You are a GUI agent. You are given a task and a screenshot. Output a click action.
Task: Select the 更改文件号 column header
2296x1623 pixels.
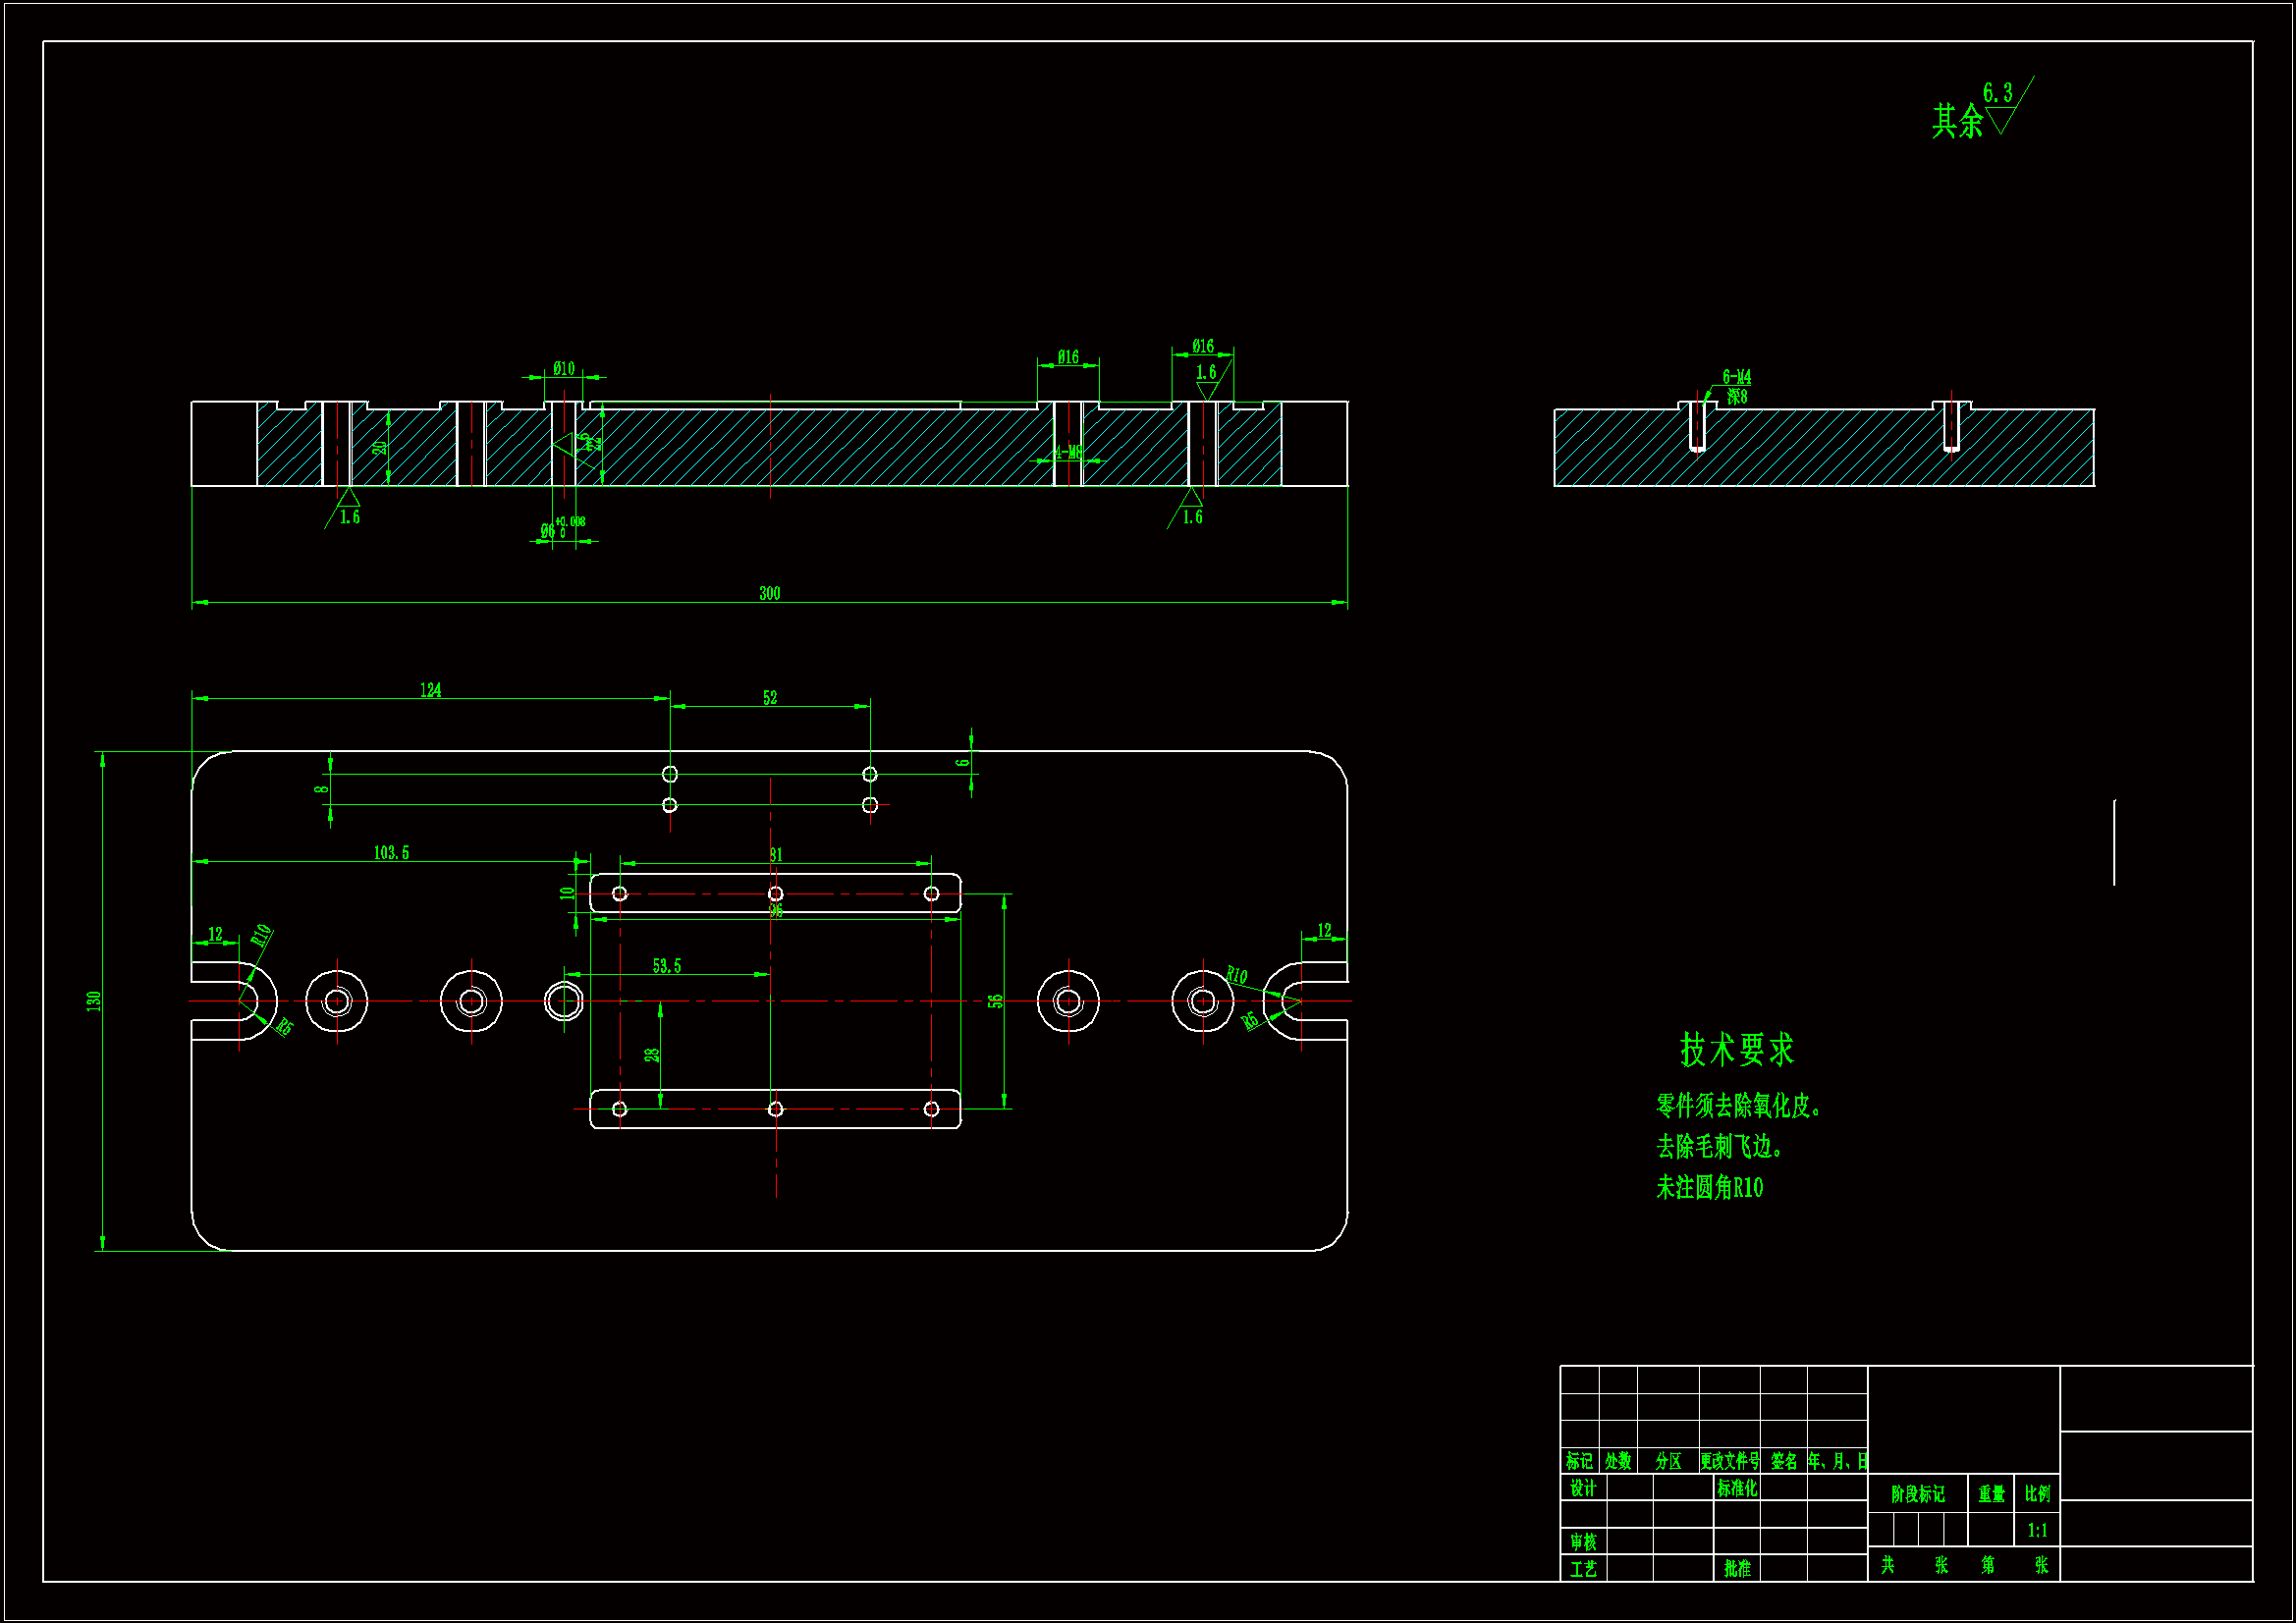tap(1729, 1461)
